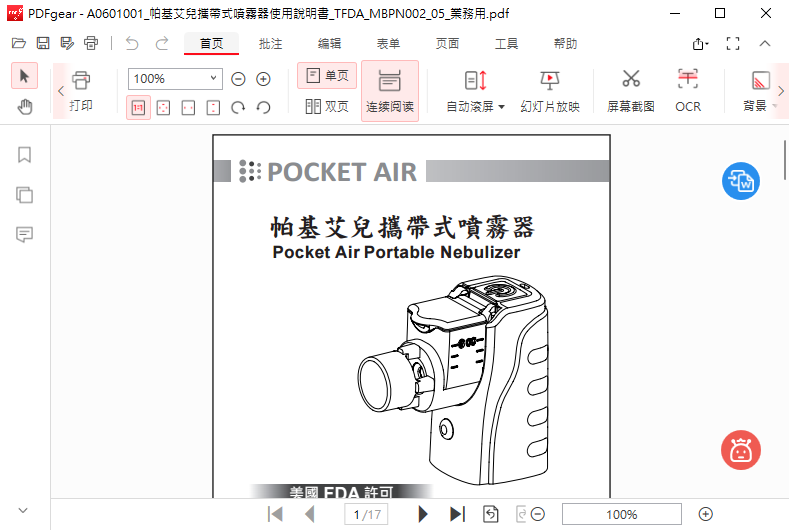Click the go back to previous view icon
The image size is (789, 530).
[x=491, y=514]
